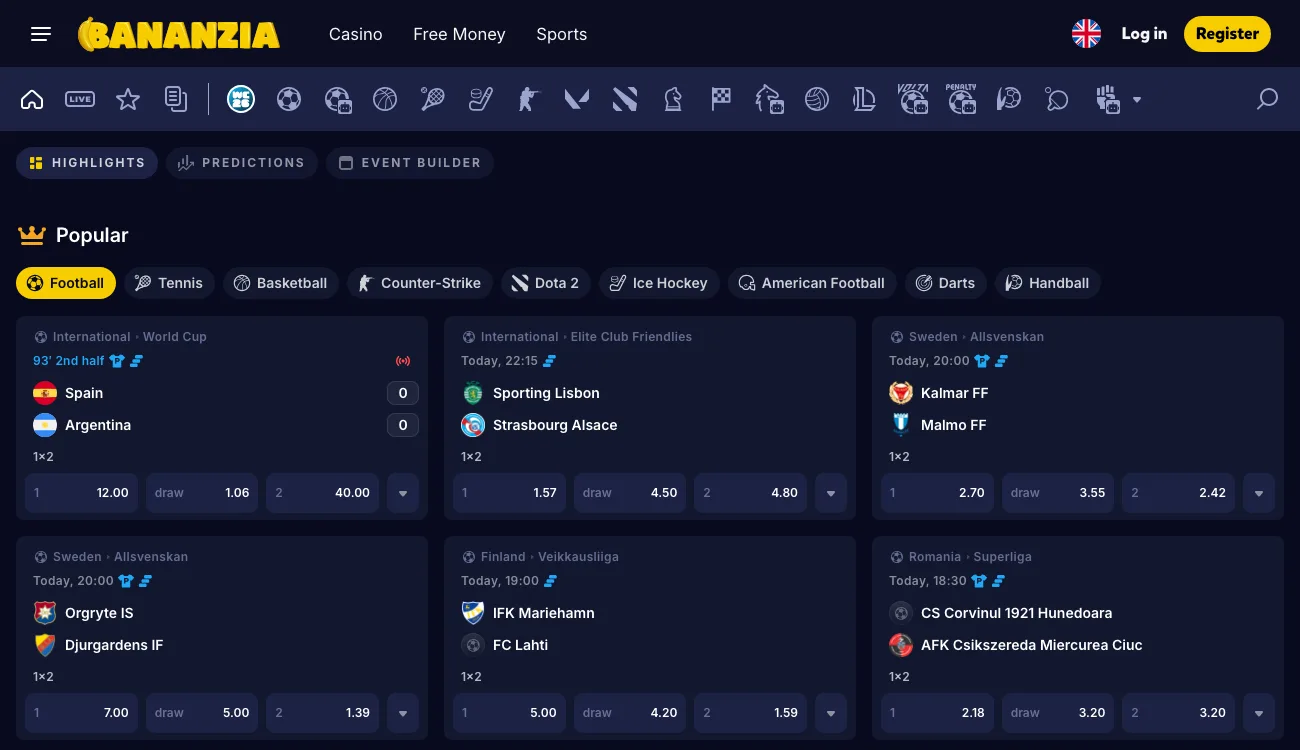Image resolution: width=1300 pixels, height=750 pixels.
Task: Open the Sports menu item
Action: (562, 34)
